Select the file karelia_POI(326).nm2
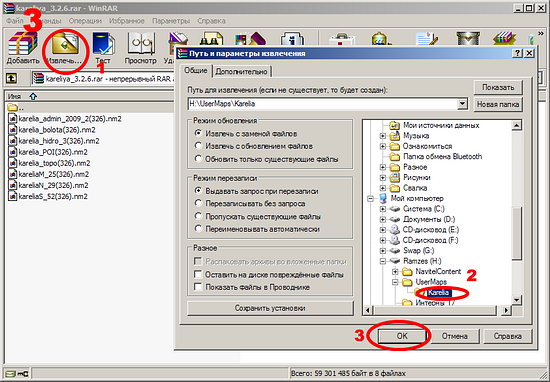The image size is (550, 382). pyautogui.click(x=48, y=152)
